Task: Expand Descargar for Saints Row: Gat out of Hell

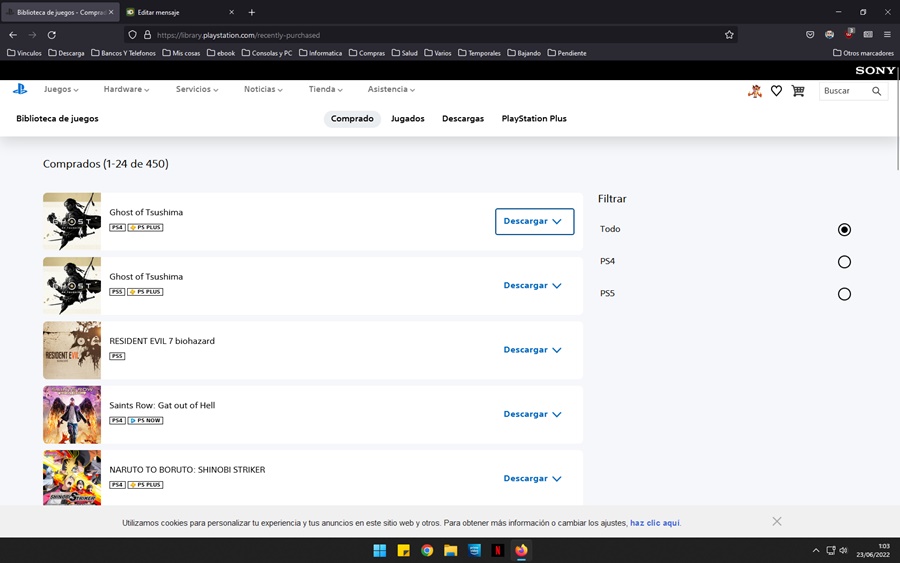Action: [533, 414]
